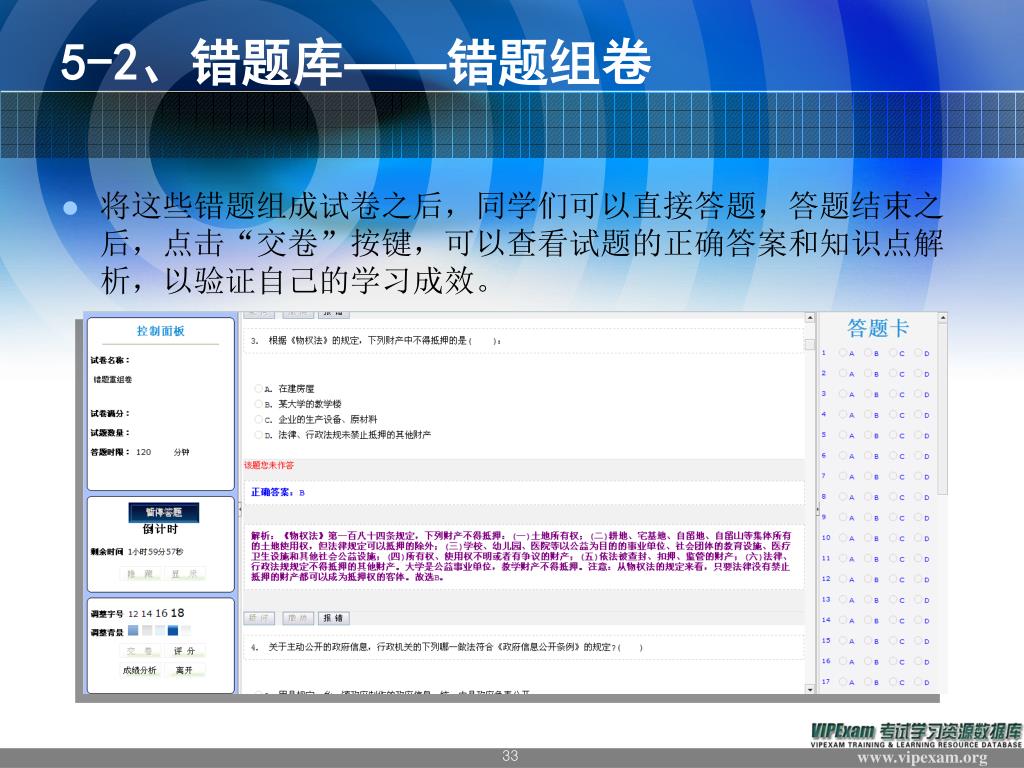Mark B for question 6 on answer card
The width and height of the screenshot is (1024, 768).
click(868, 456)
